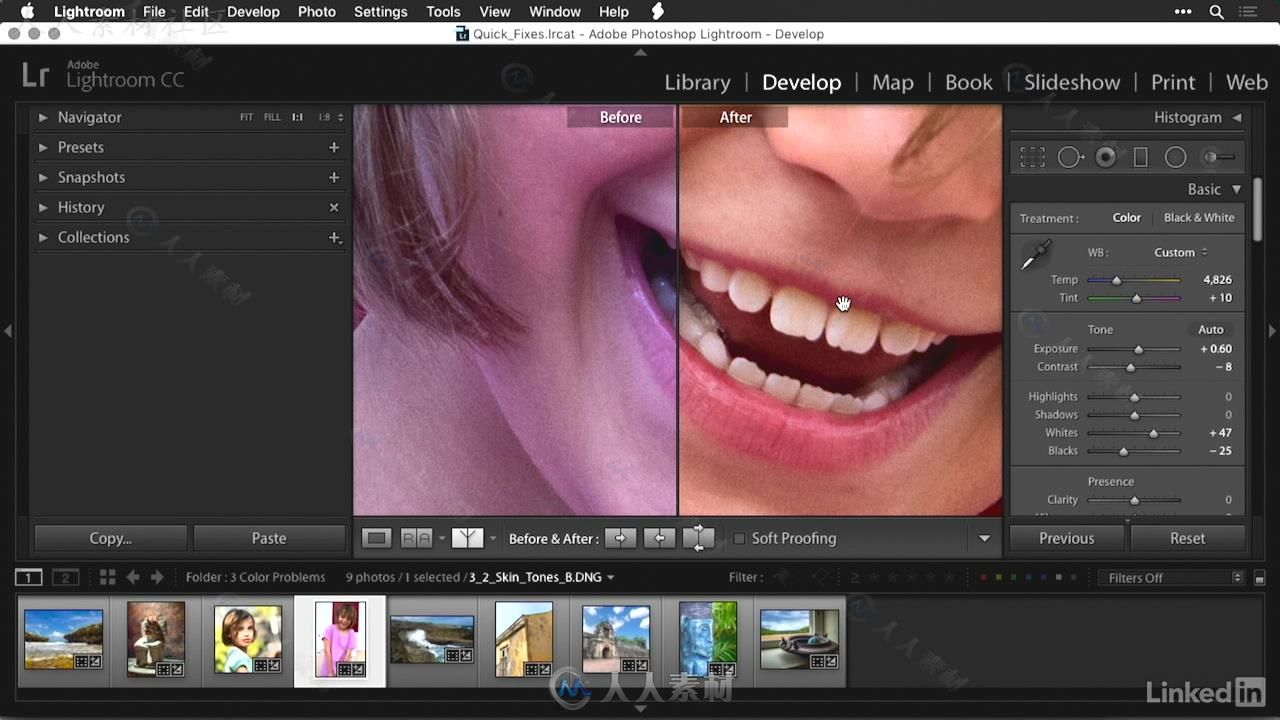Select the Crop Overlay tool
Viewport: 1280px width, 720px height.
point(1032,157)
